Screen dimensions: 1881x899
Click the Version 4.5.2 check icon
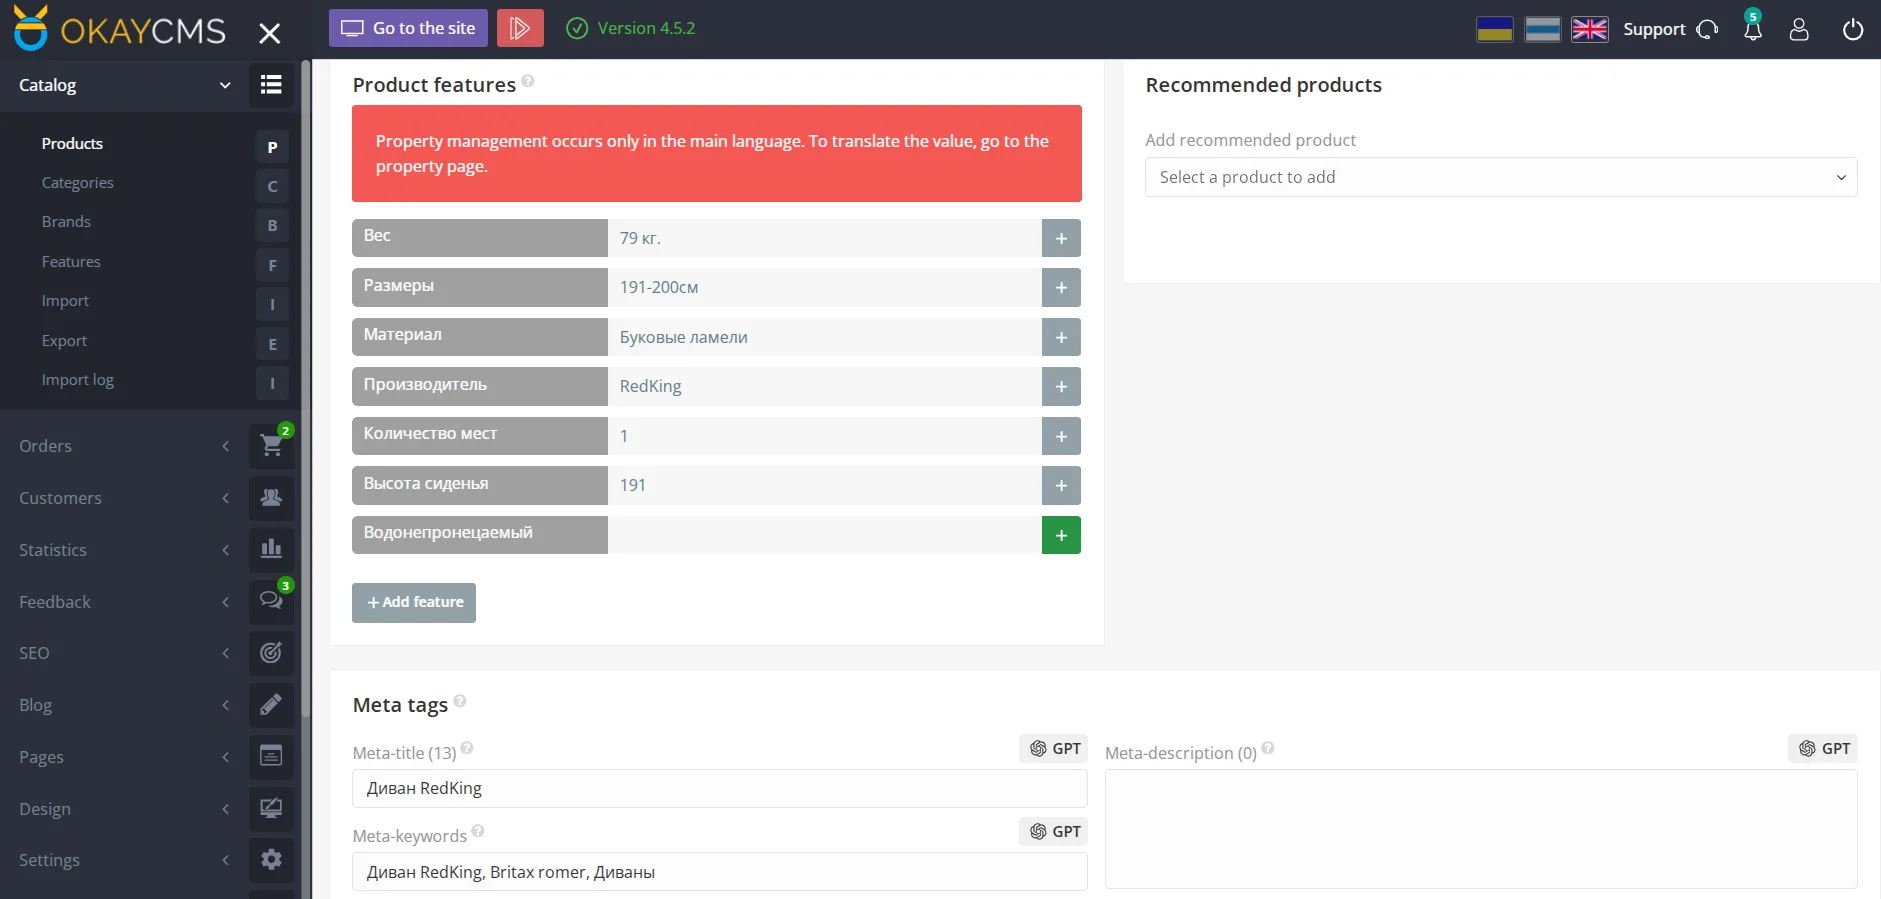(x=577, y=28)
